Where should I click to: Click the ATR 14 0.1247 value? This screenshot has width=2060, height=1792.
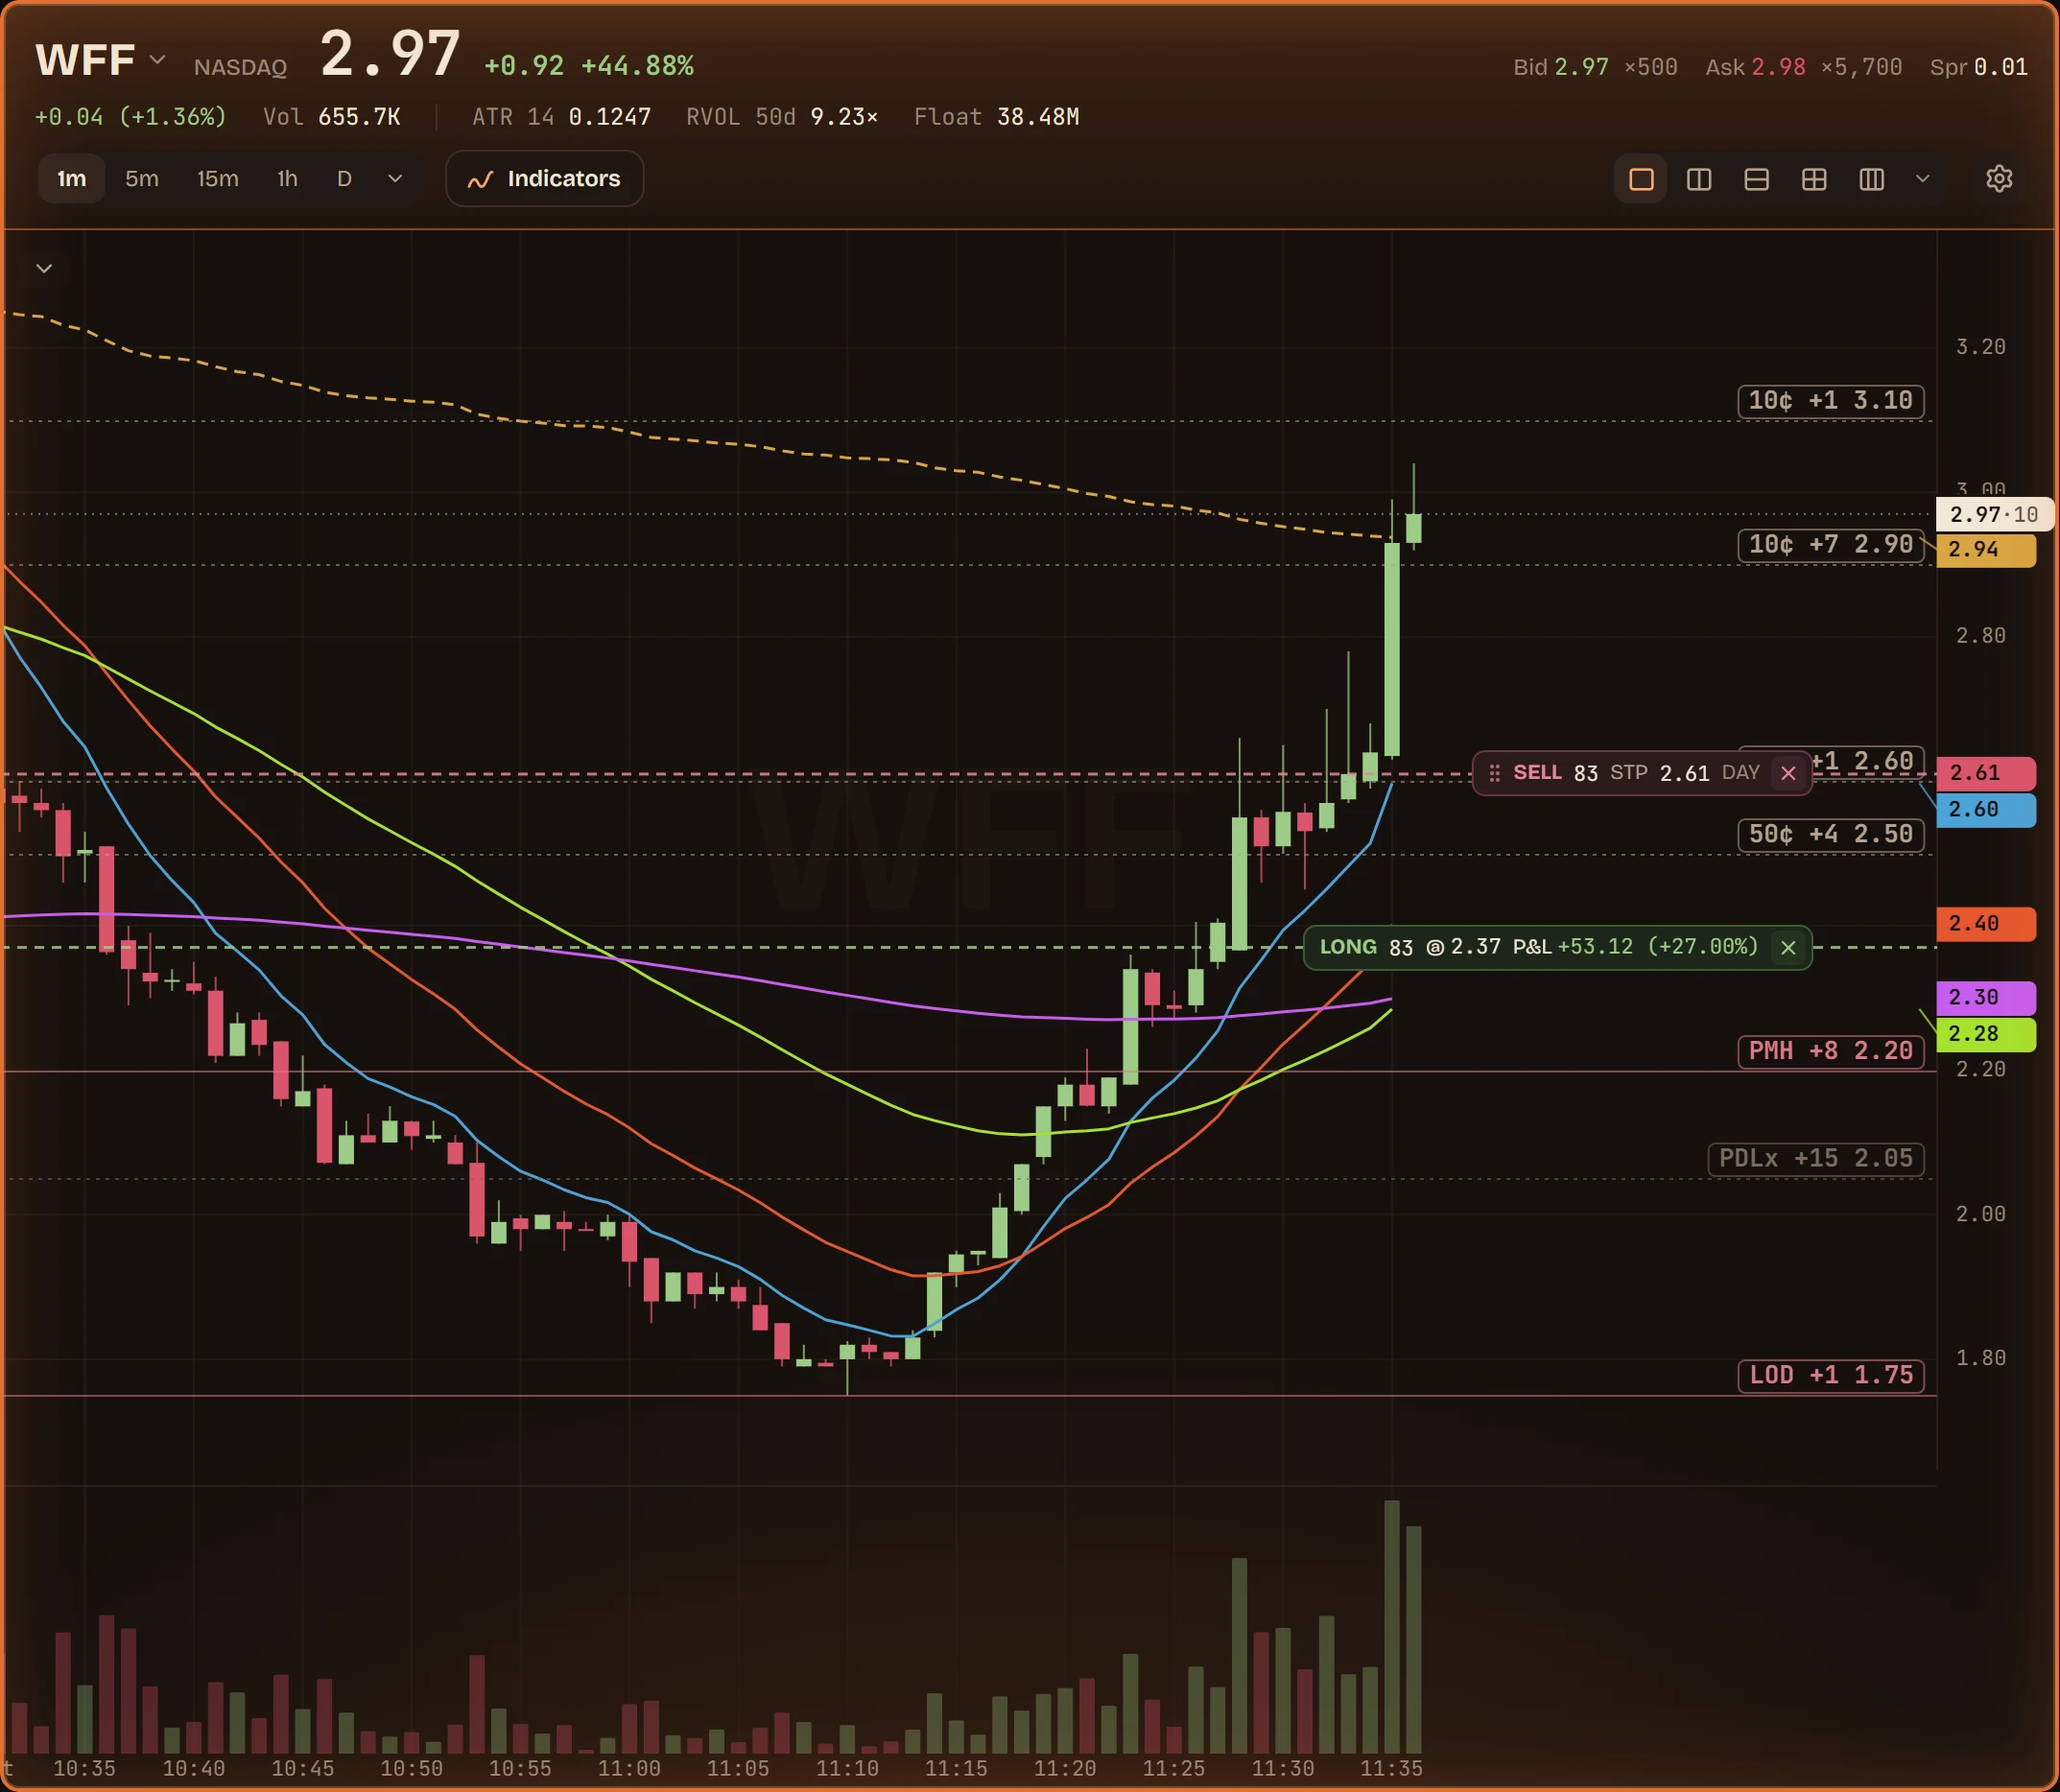click(561, 117)
